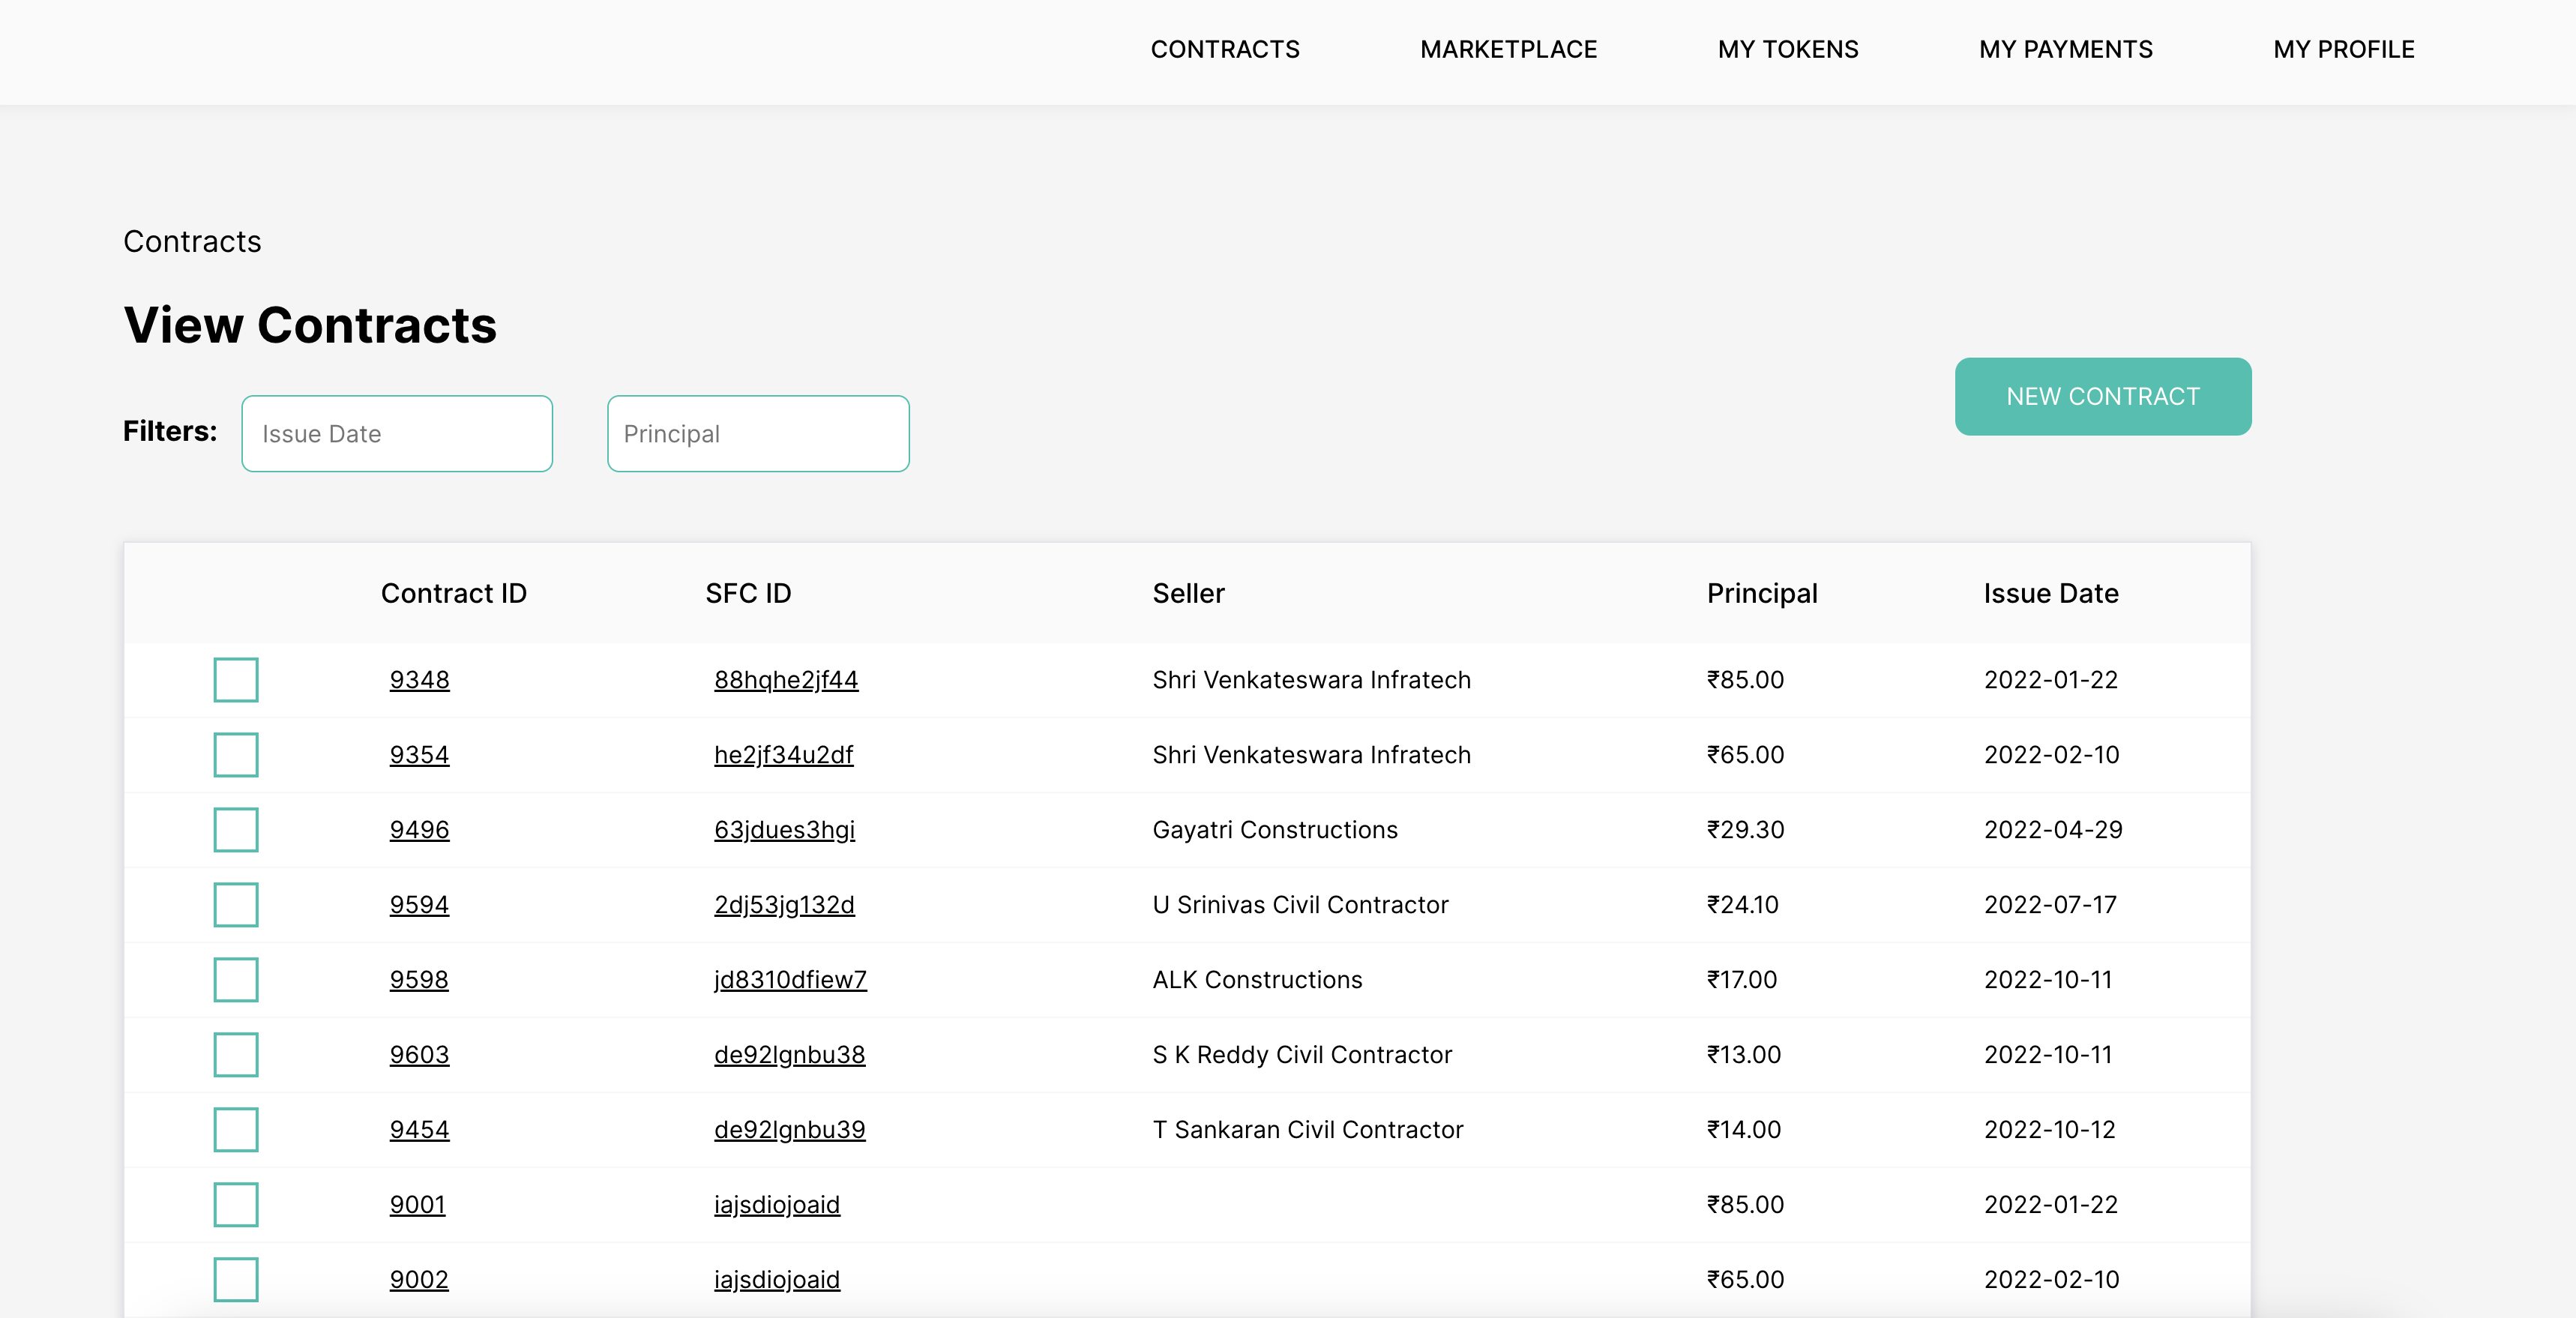Open iajsdiojoaid link in row 9001
The height and width of the screenshot is (1318, 2576).
click(777, 1204)
